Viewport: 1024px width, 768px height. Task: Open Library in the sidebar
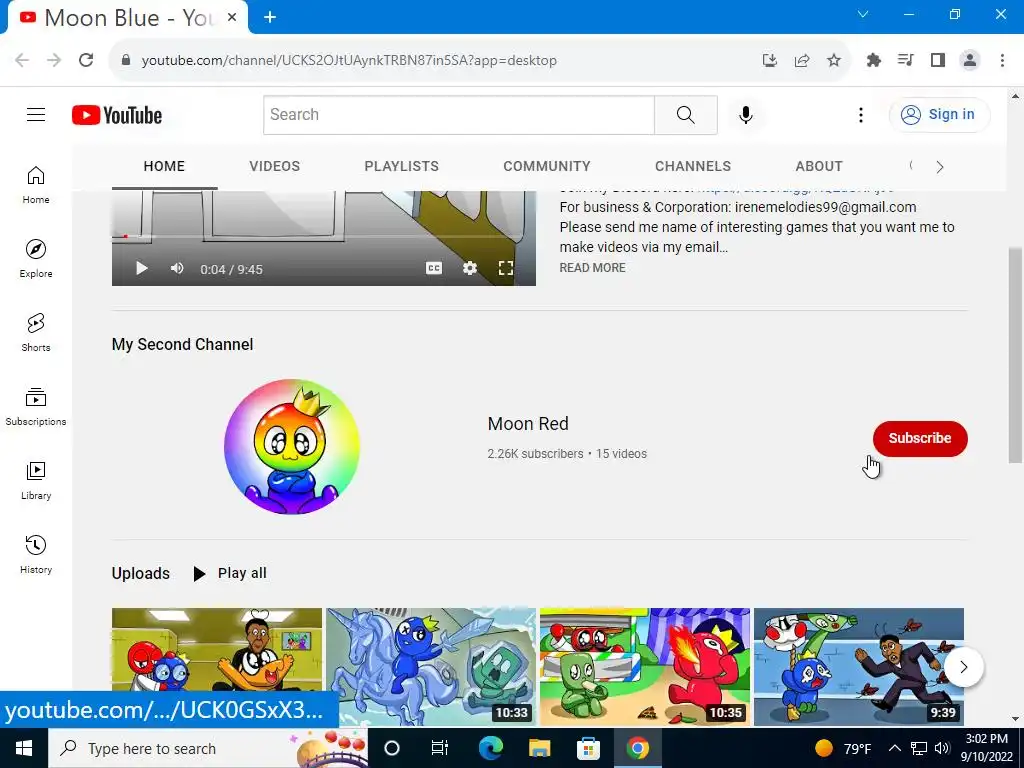[x=36, y=480]
